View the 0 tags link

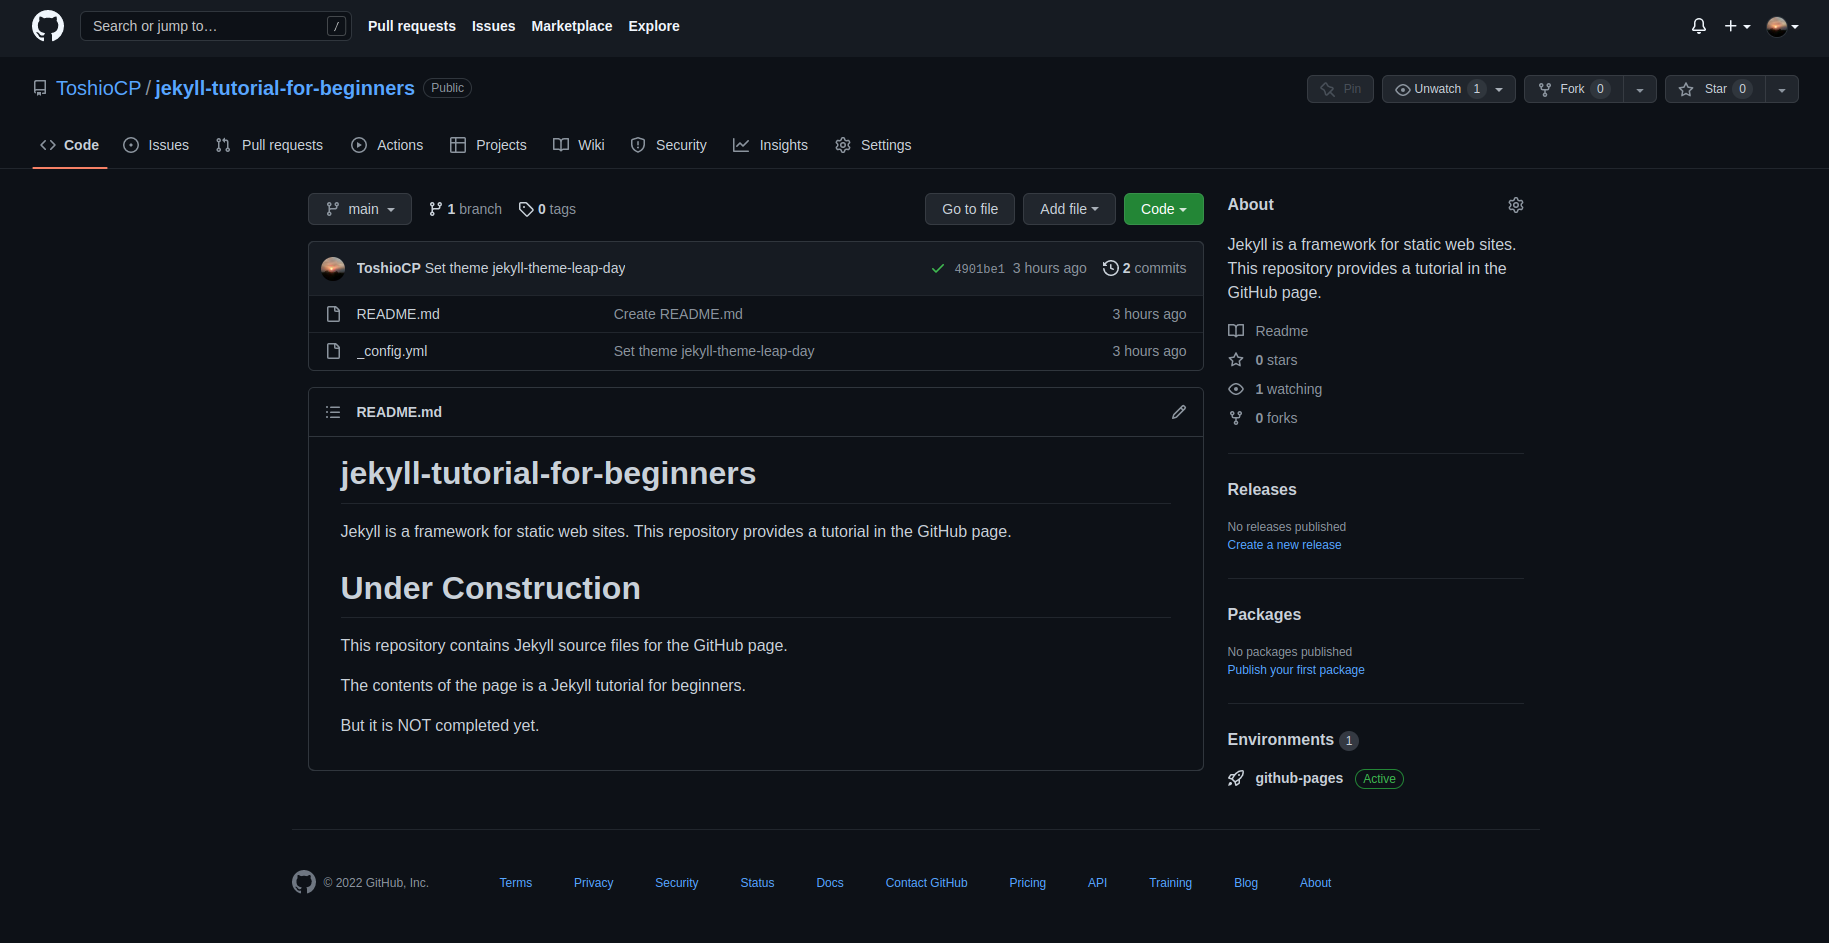point(547,209)
